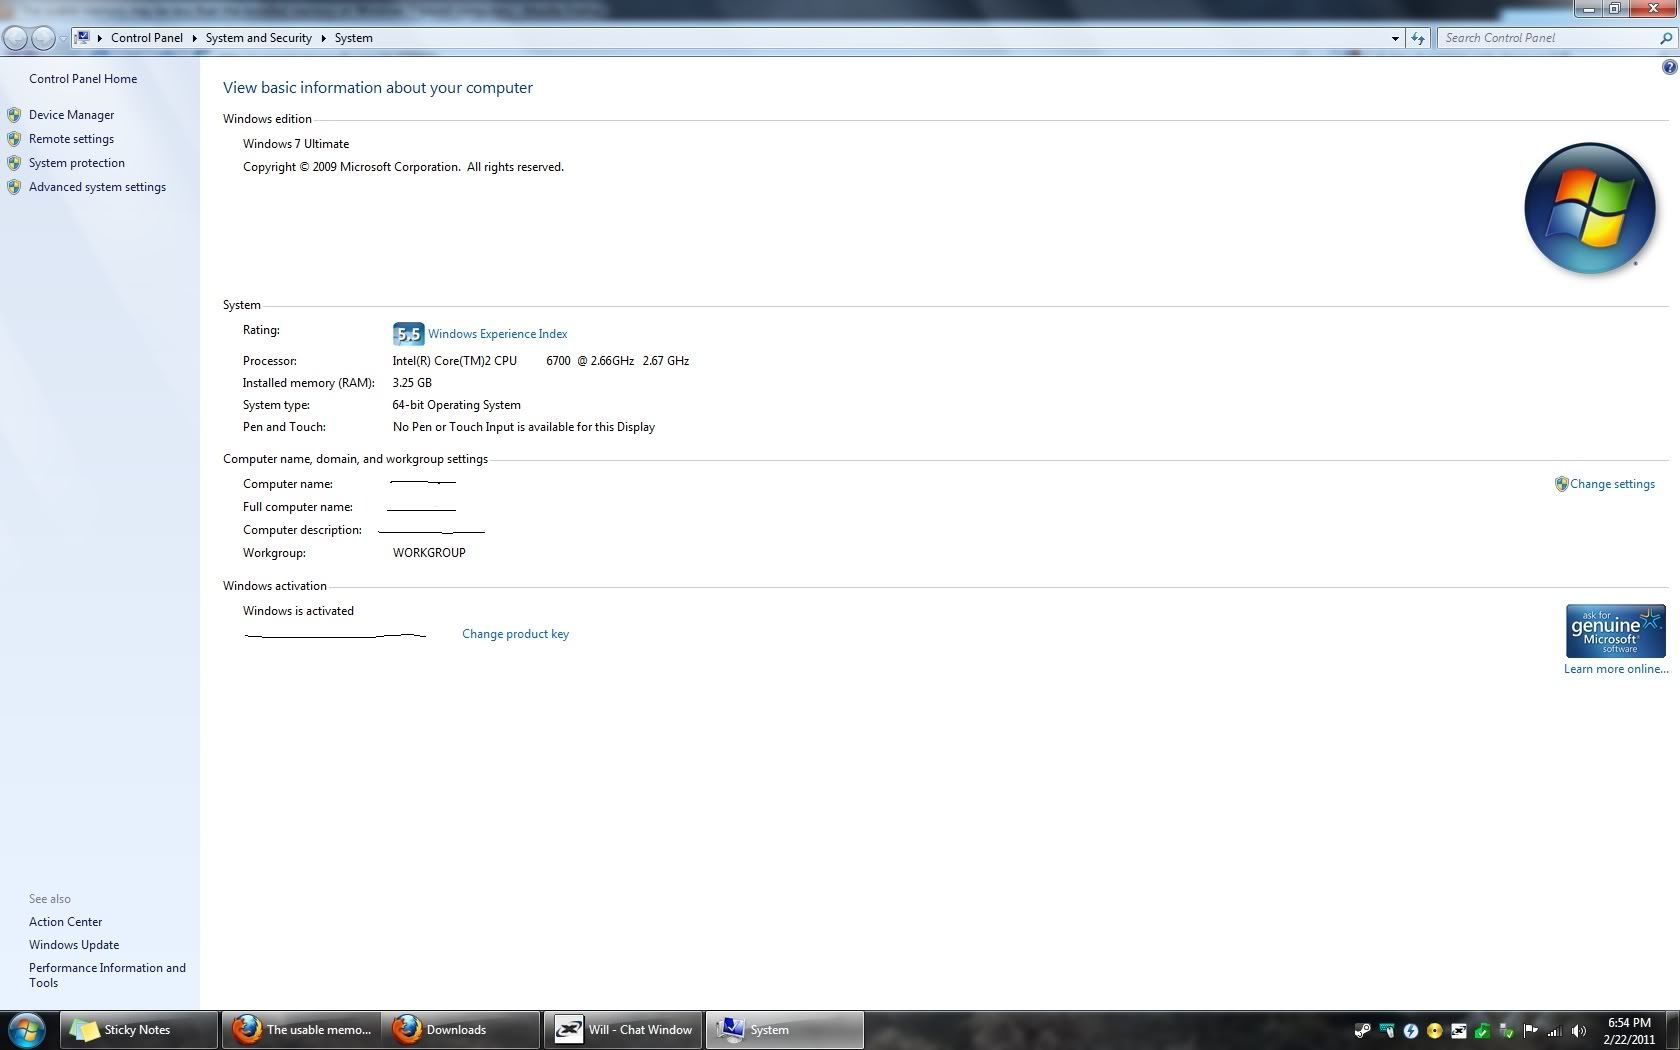Image resolution: width=1680 pixels, height=1050 pixels.
Task: Open the volume speaker tray icon
Action: pyautogui.click(x=1578, y=1030)
